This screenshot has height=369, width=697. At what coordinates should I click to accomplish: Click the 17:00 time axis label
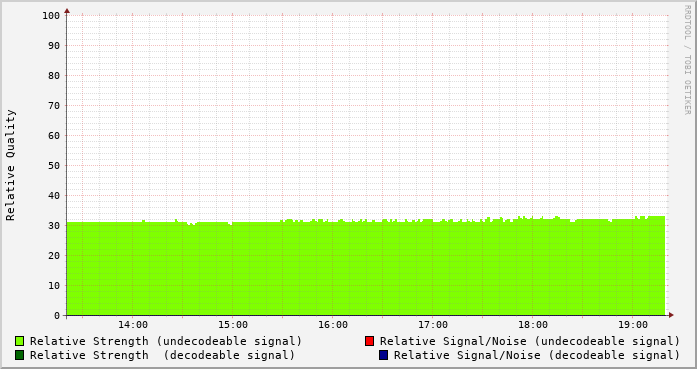pyautogui.click(x=433, y=325)
